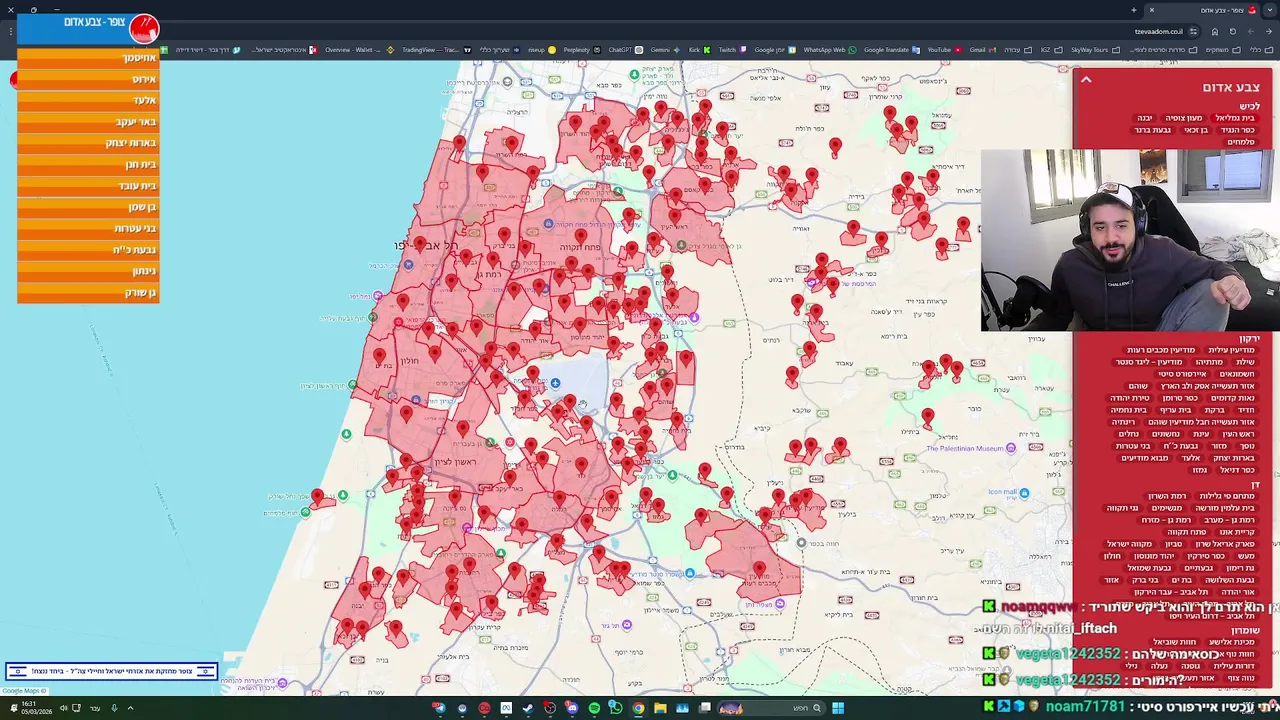Select בארות יצחק in the orange list
Viewport: 1280px width, 720px height.
click(88, 143)
